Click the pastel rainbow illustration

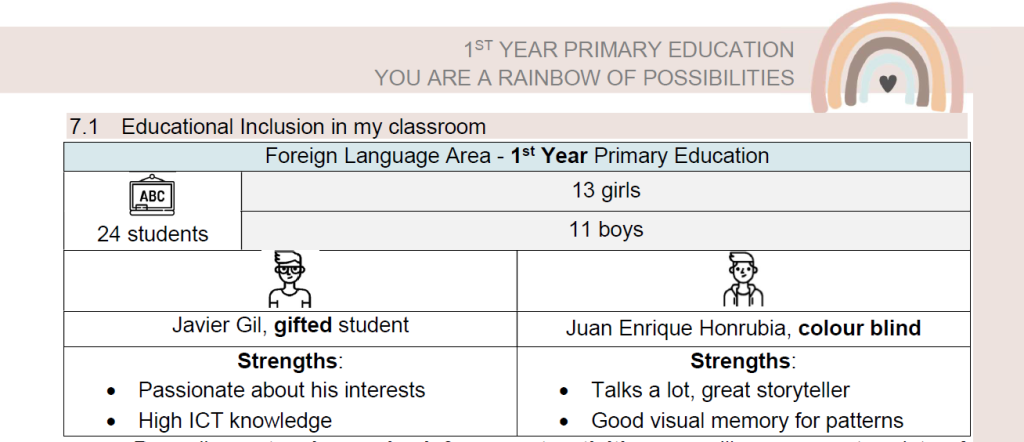coord(885,60)
